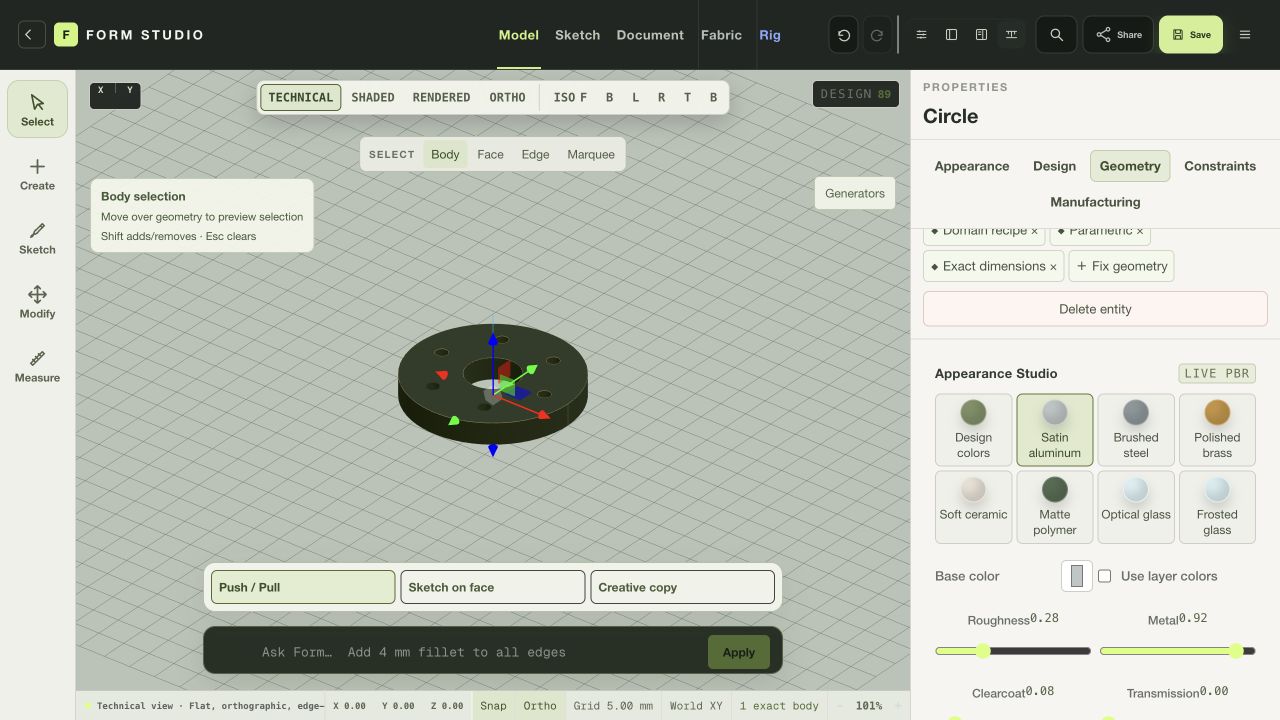Screen dimensions: 1280x720
Task: Adjust the Roughness slider
Action: (x=1013, y=651)
